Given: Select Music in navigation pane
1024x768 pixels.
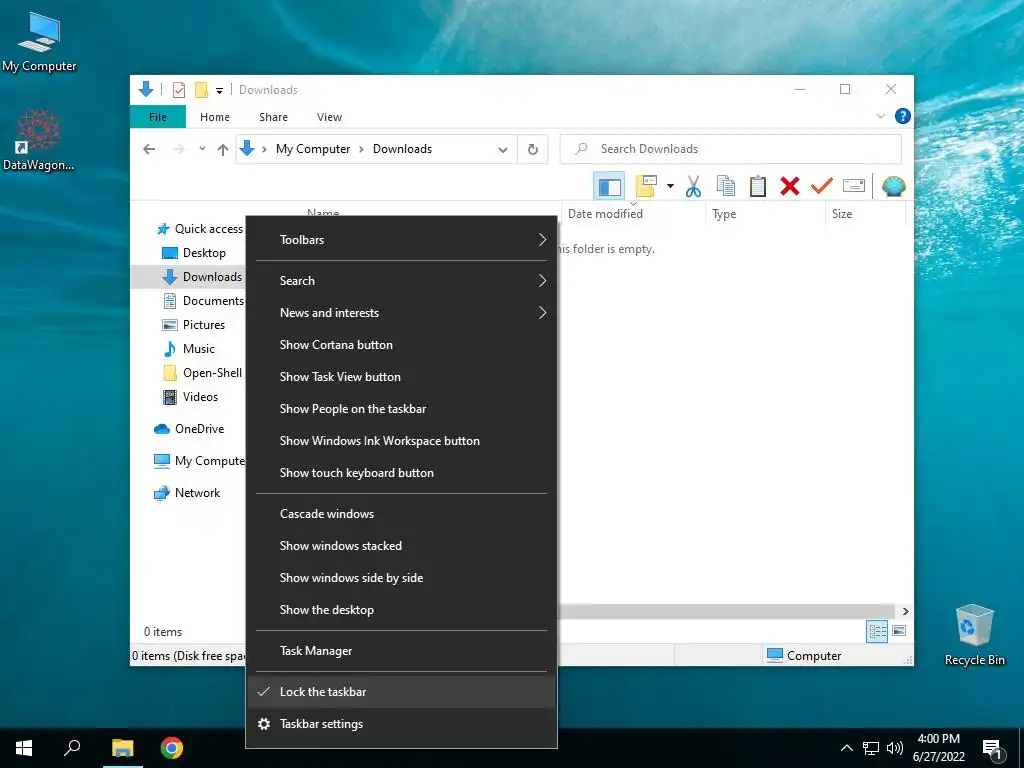Looking at the screenshot, I should click(188, 349).
